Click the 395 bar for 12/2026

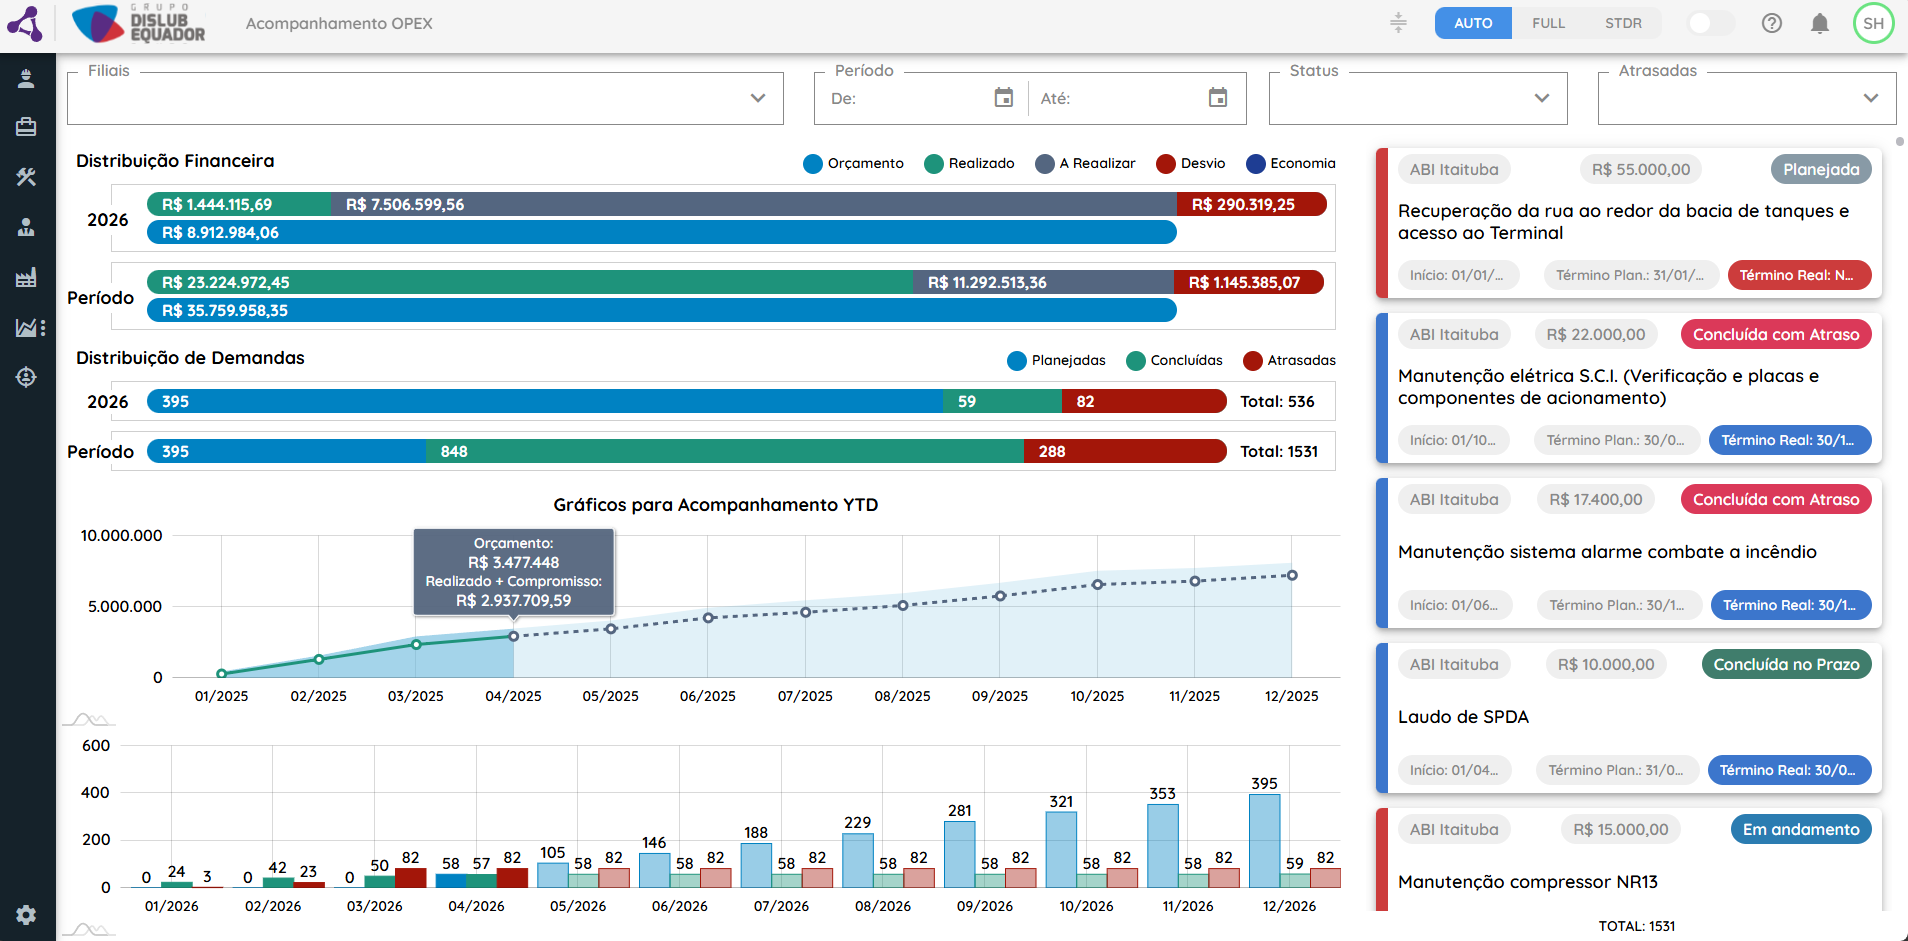click(1265, 841)
